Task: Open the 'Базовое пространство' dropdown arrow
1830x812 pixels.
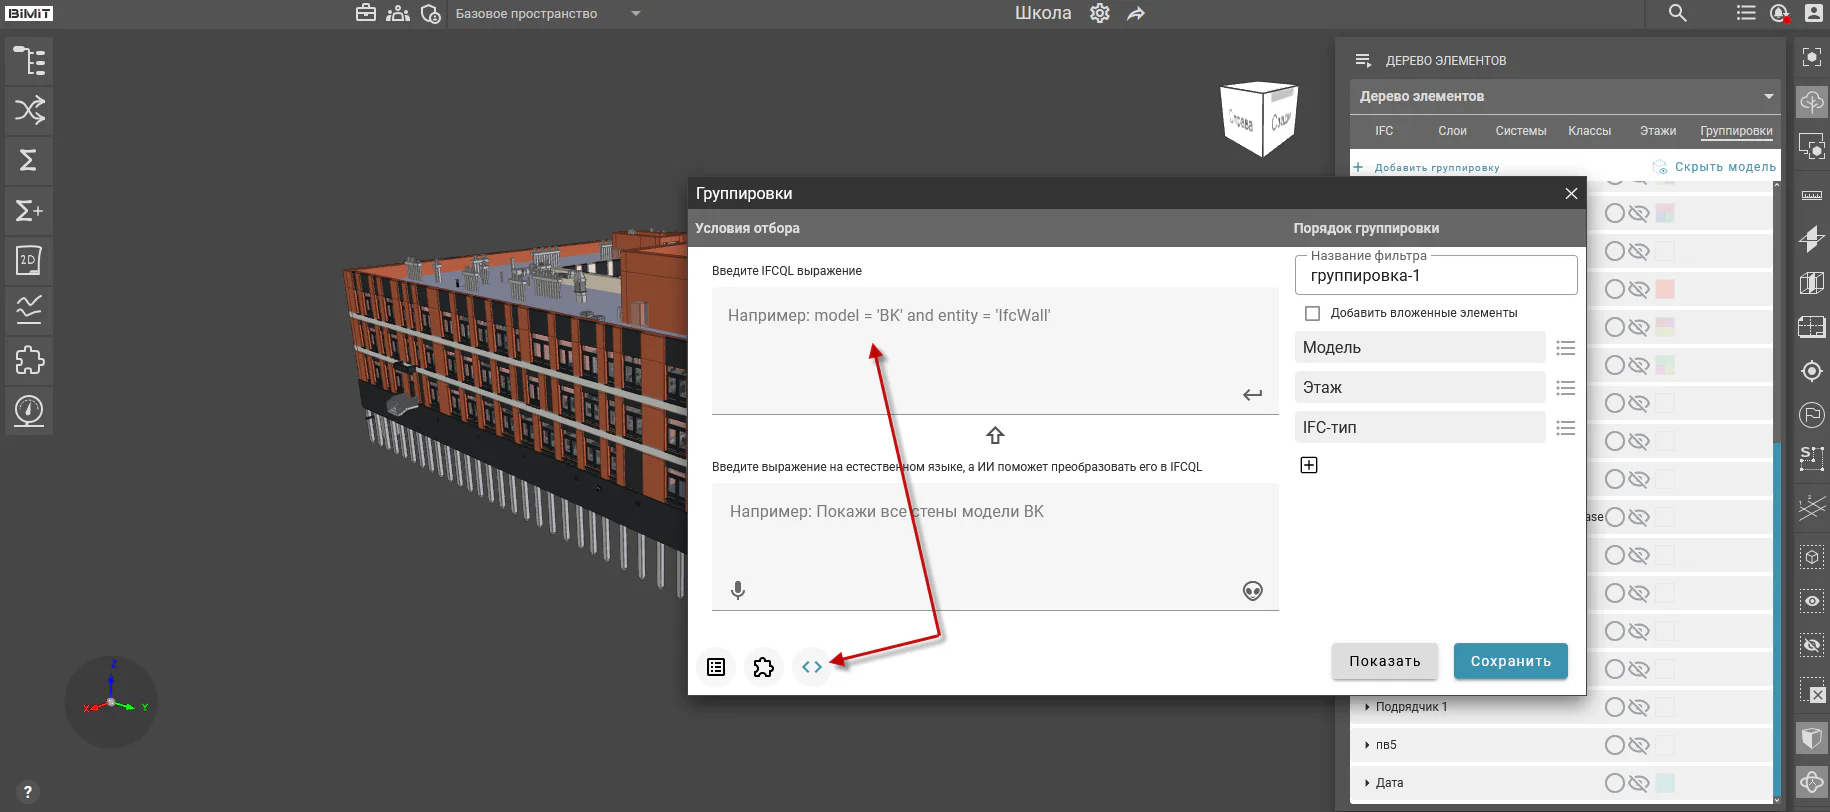Action: tap(636, 14)
